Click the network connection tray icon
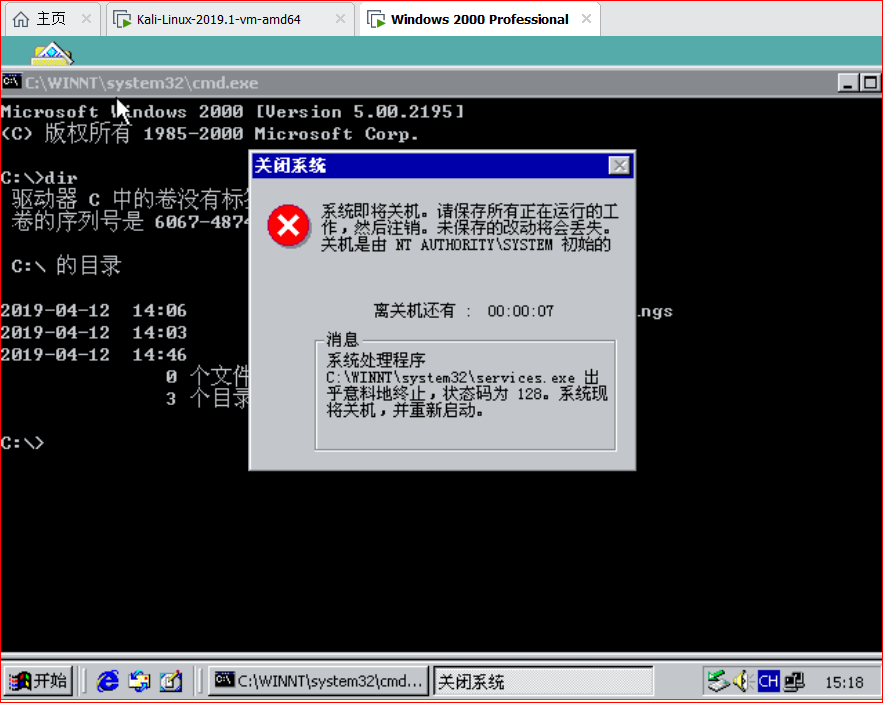 (794, 681)
